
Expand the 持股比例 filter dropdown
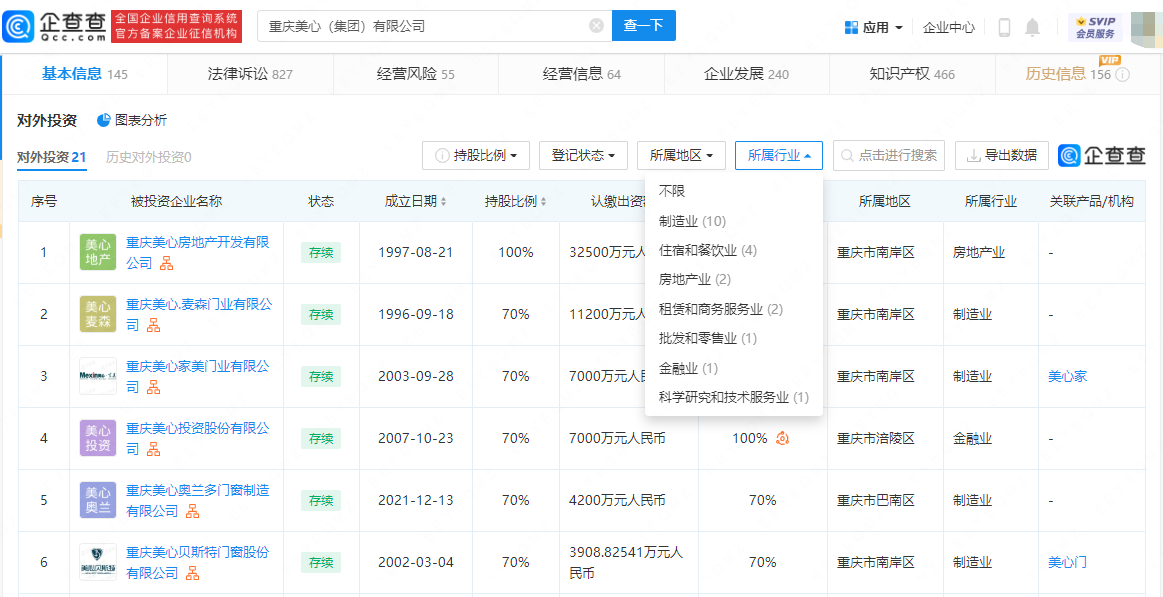tap(476, 155)
